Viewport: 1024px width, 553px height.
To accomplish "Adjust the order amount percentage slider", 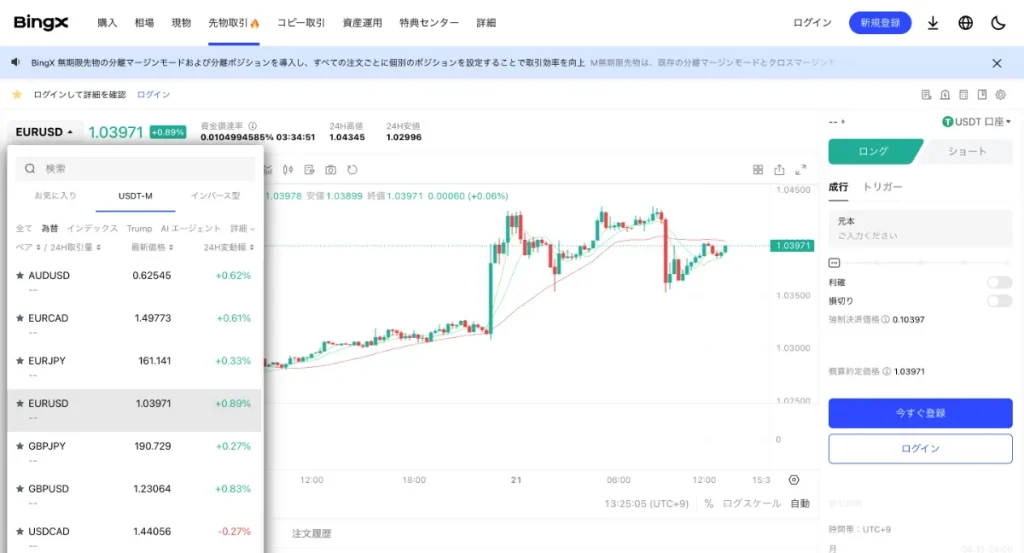I will click(921, 262).
